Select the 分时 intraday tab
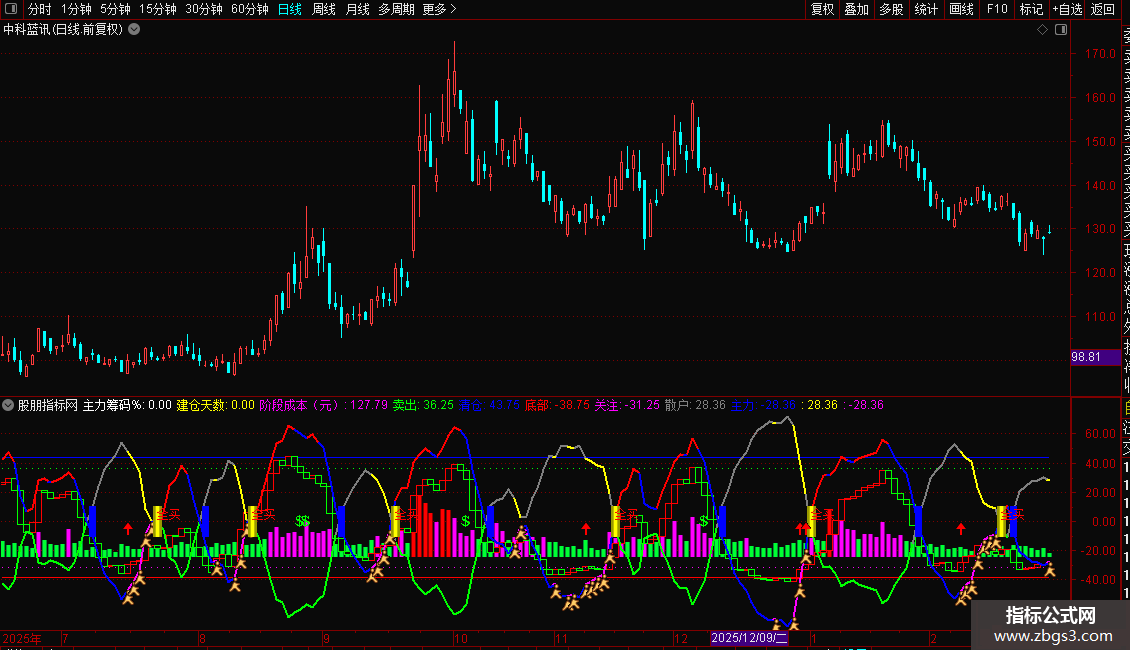 pyautogui.click(x=39, y=9)
